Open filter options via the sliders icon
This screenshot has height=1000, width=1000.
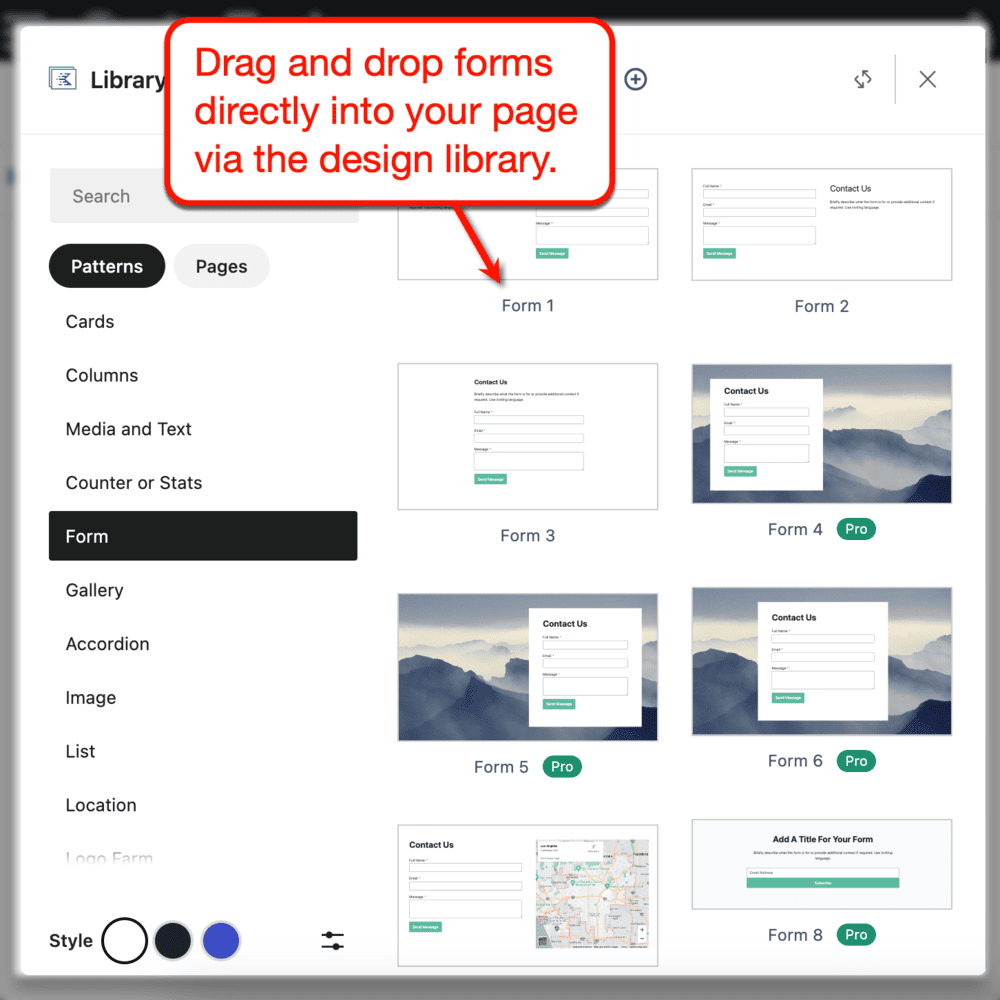(x=331, y=940)
